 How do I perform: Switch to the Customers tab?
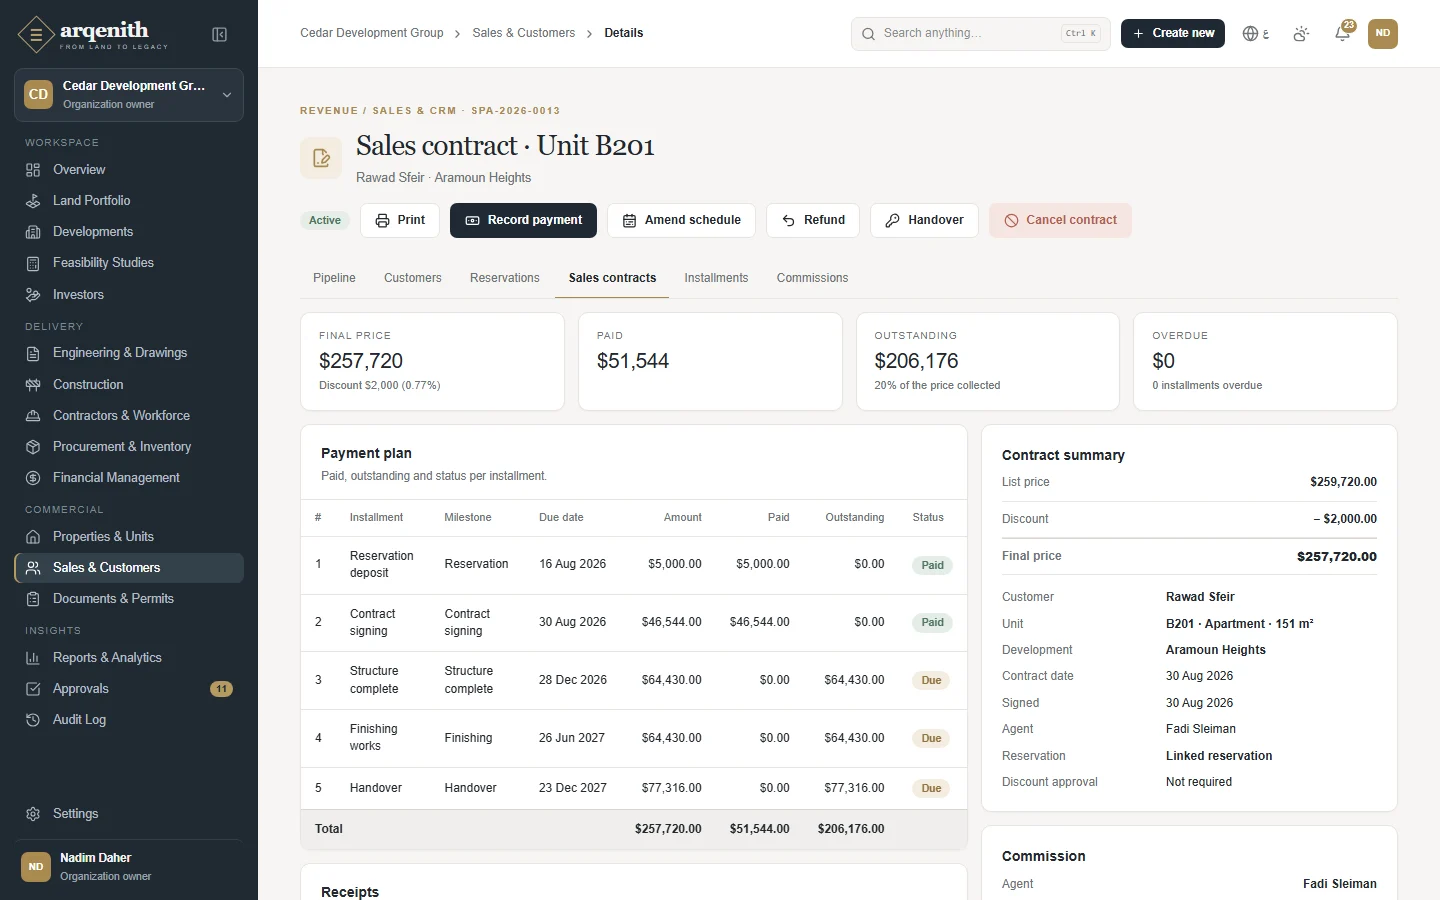click(413, 278)
